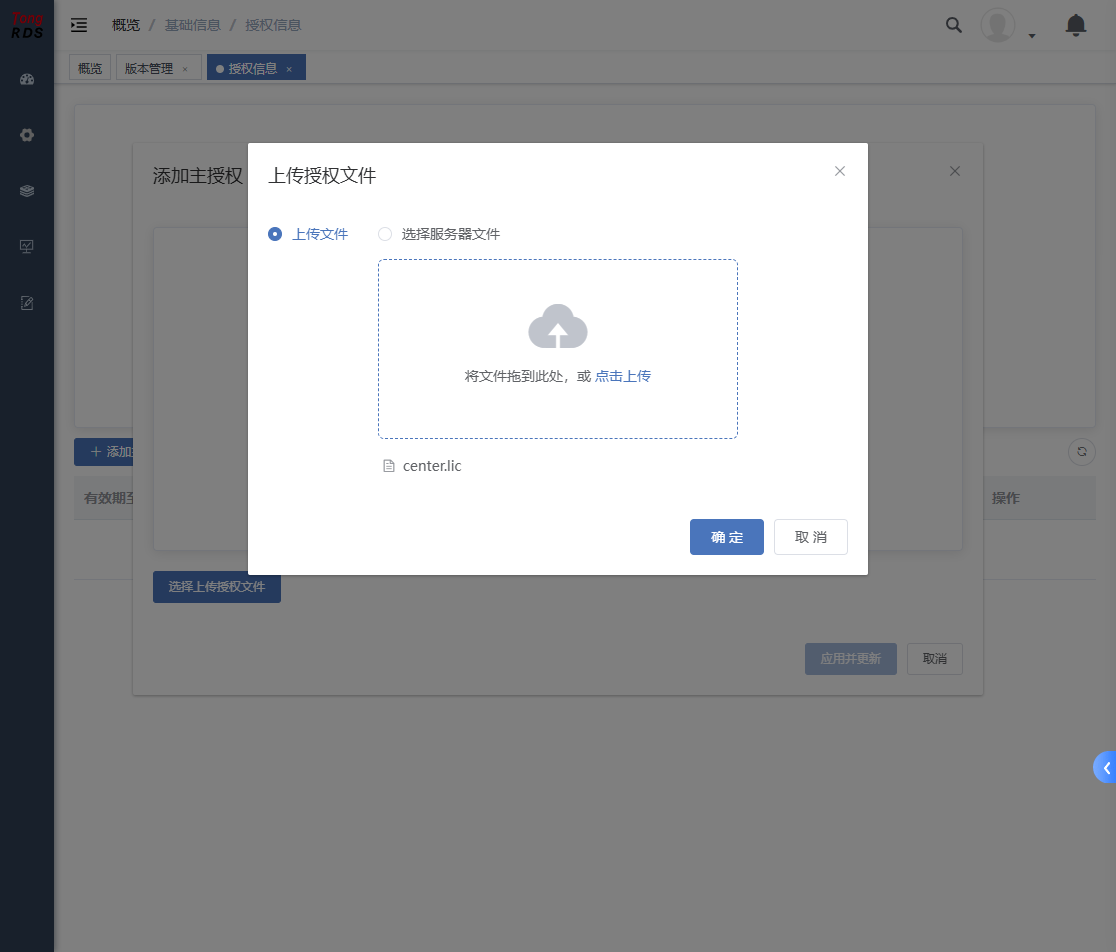Open the edit note icon in sidebar
1116x952 pixels.
[x=27, y=303]
